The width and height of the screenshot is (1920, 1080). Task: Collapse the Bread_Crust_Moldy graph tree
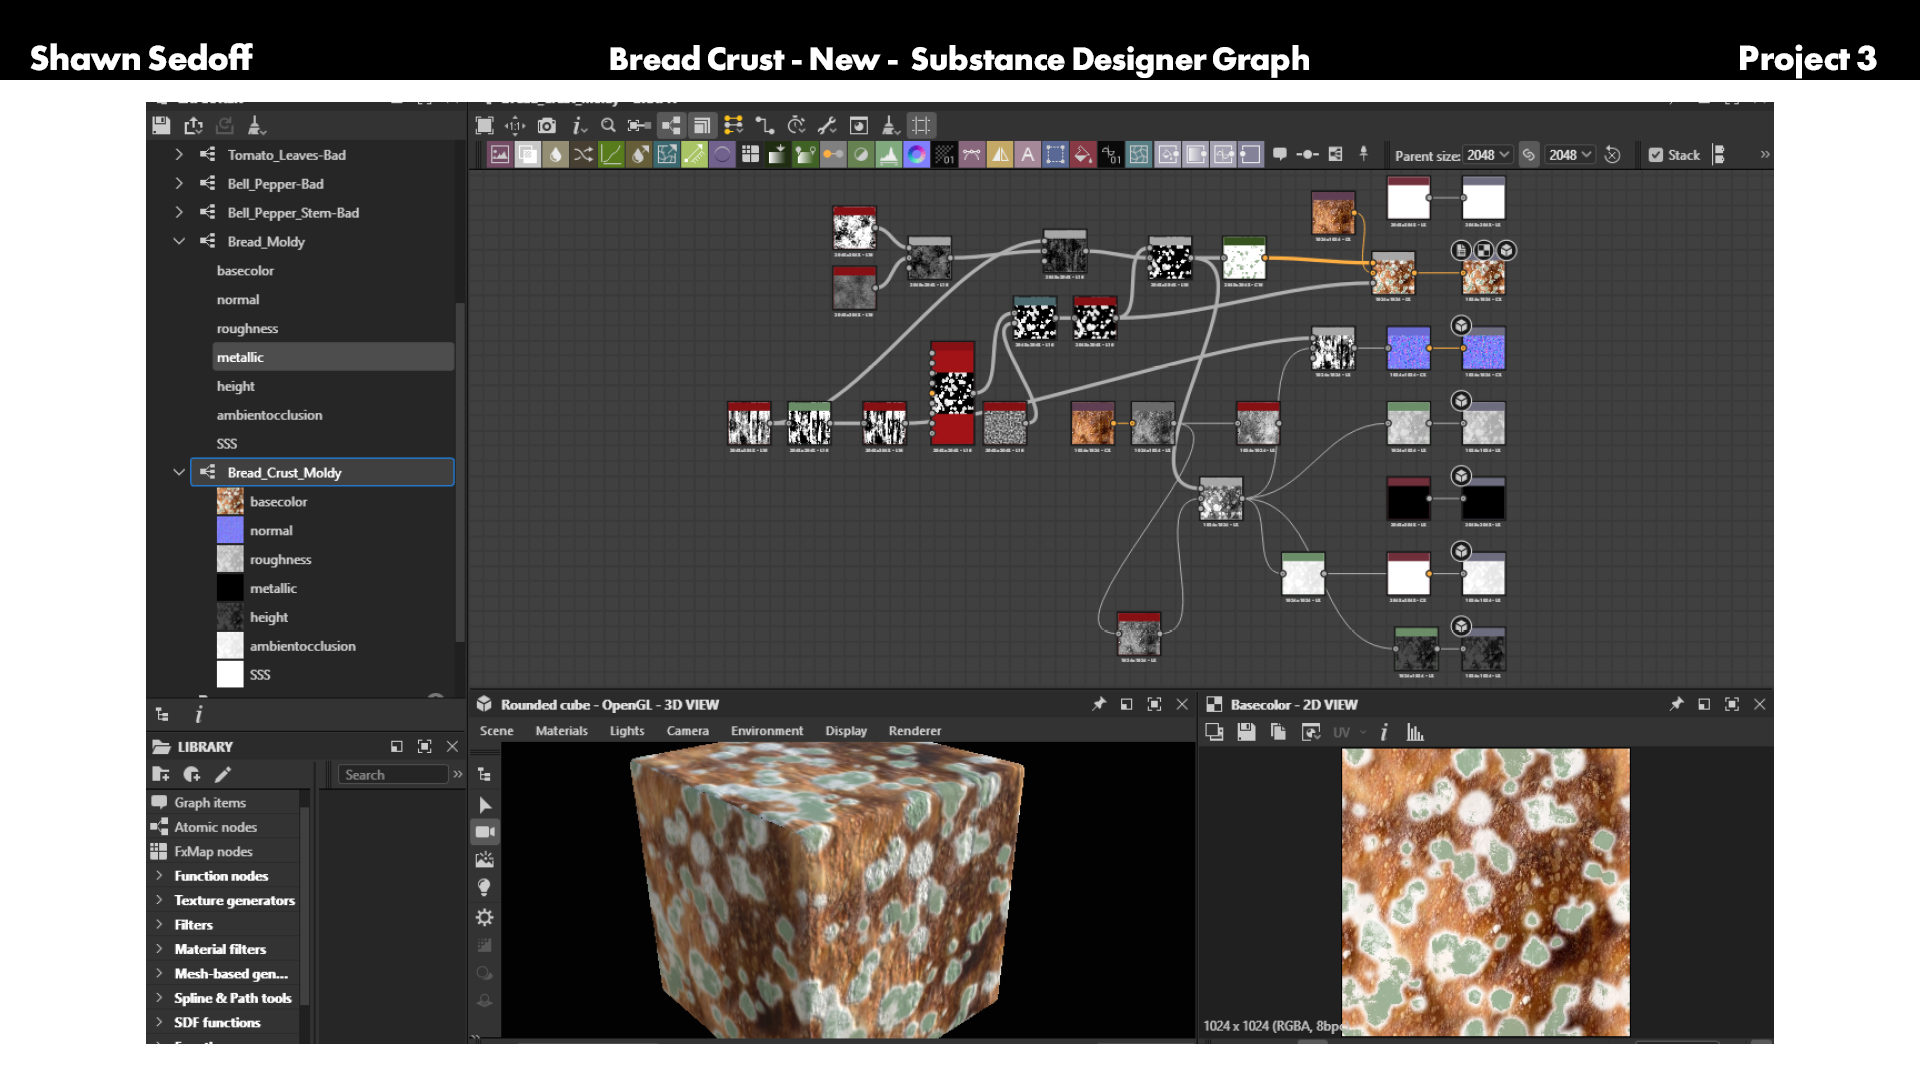click(x=179, y=472)
